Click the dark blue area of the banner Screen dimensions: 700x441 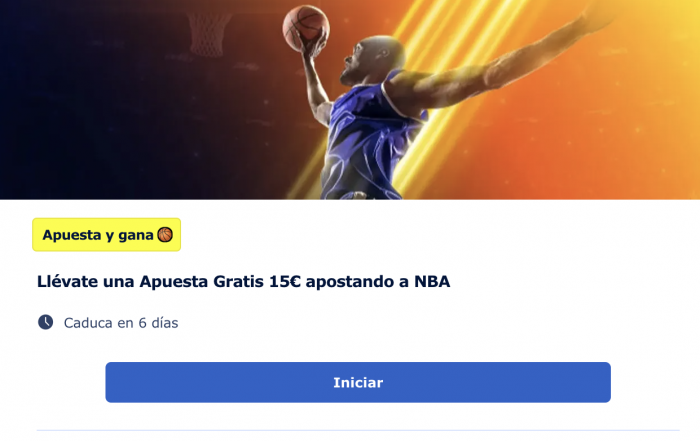89,112
